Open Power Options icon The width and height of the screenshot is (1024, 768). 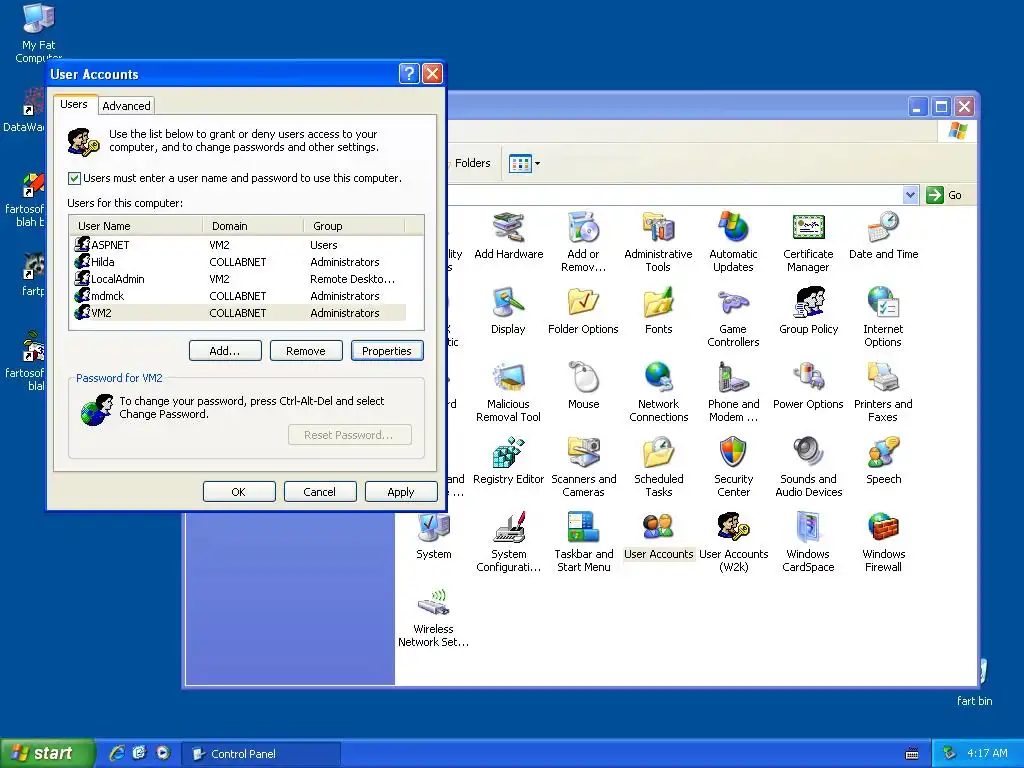pos(808,385)
